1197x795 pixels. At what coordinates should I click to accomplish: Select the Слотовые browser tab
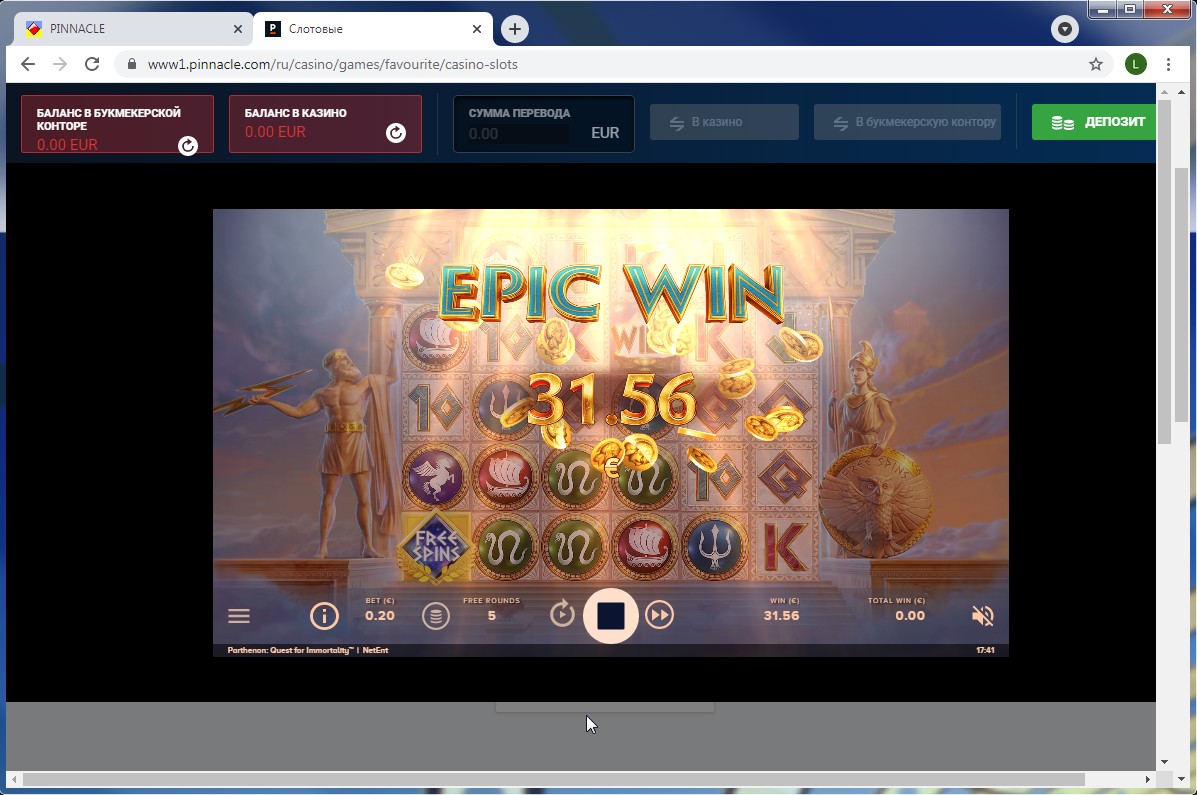(373, 29)
